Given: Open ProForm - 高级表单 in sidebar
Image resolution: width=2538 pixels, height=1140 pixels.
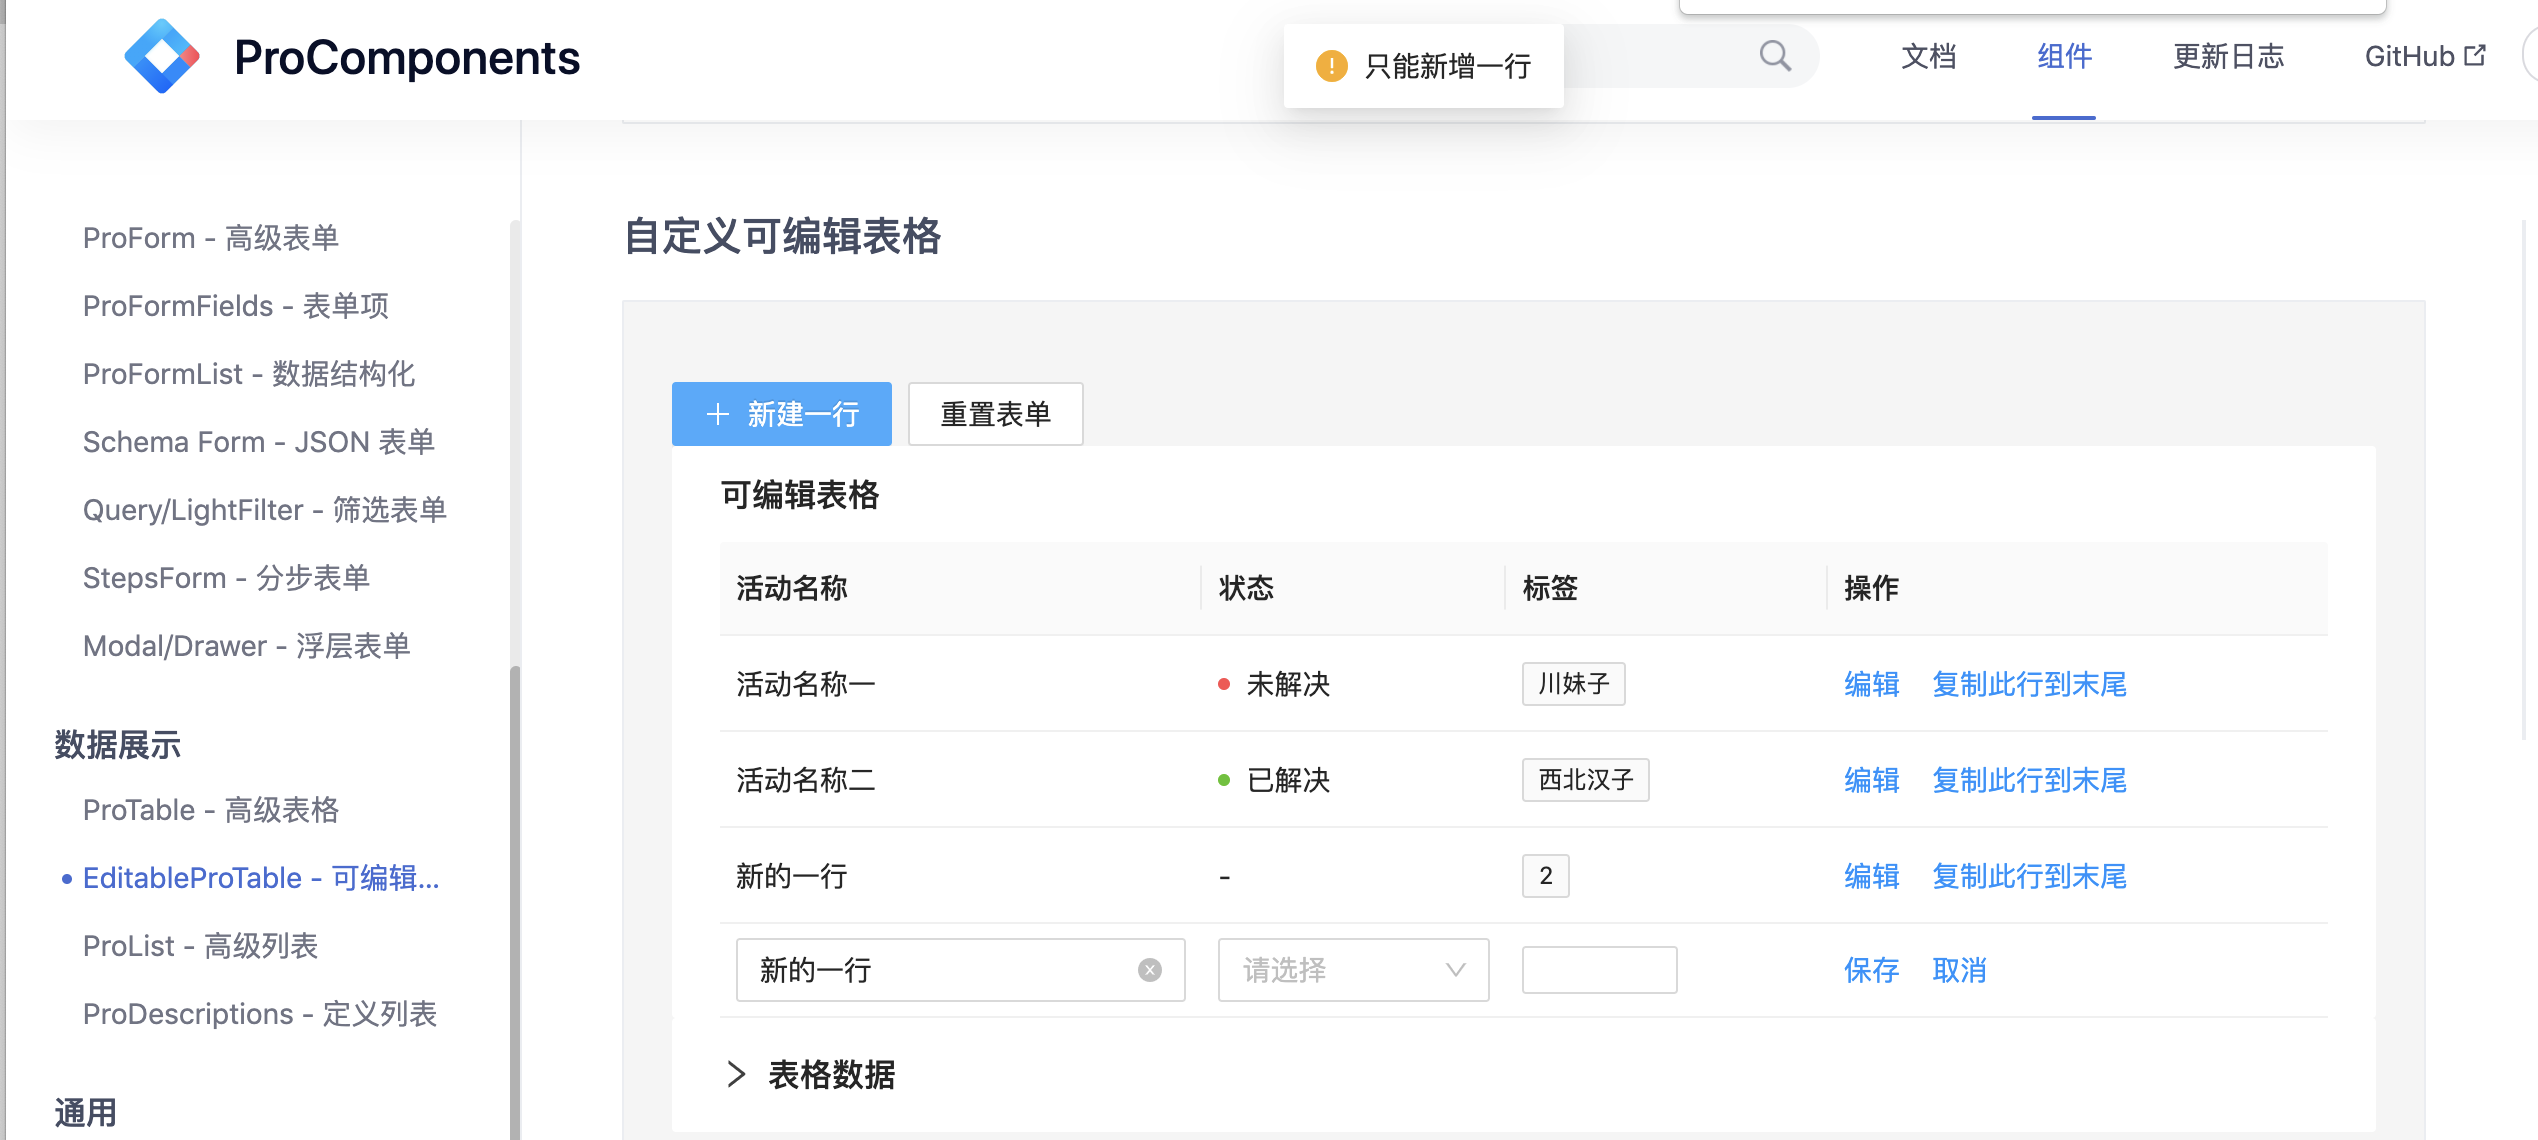Looking at the screenshot, I should coord(211,238).
